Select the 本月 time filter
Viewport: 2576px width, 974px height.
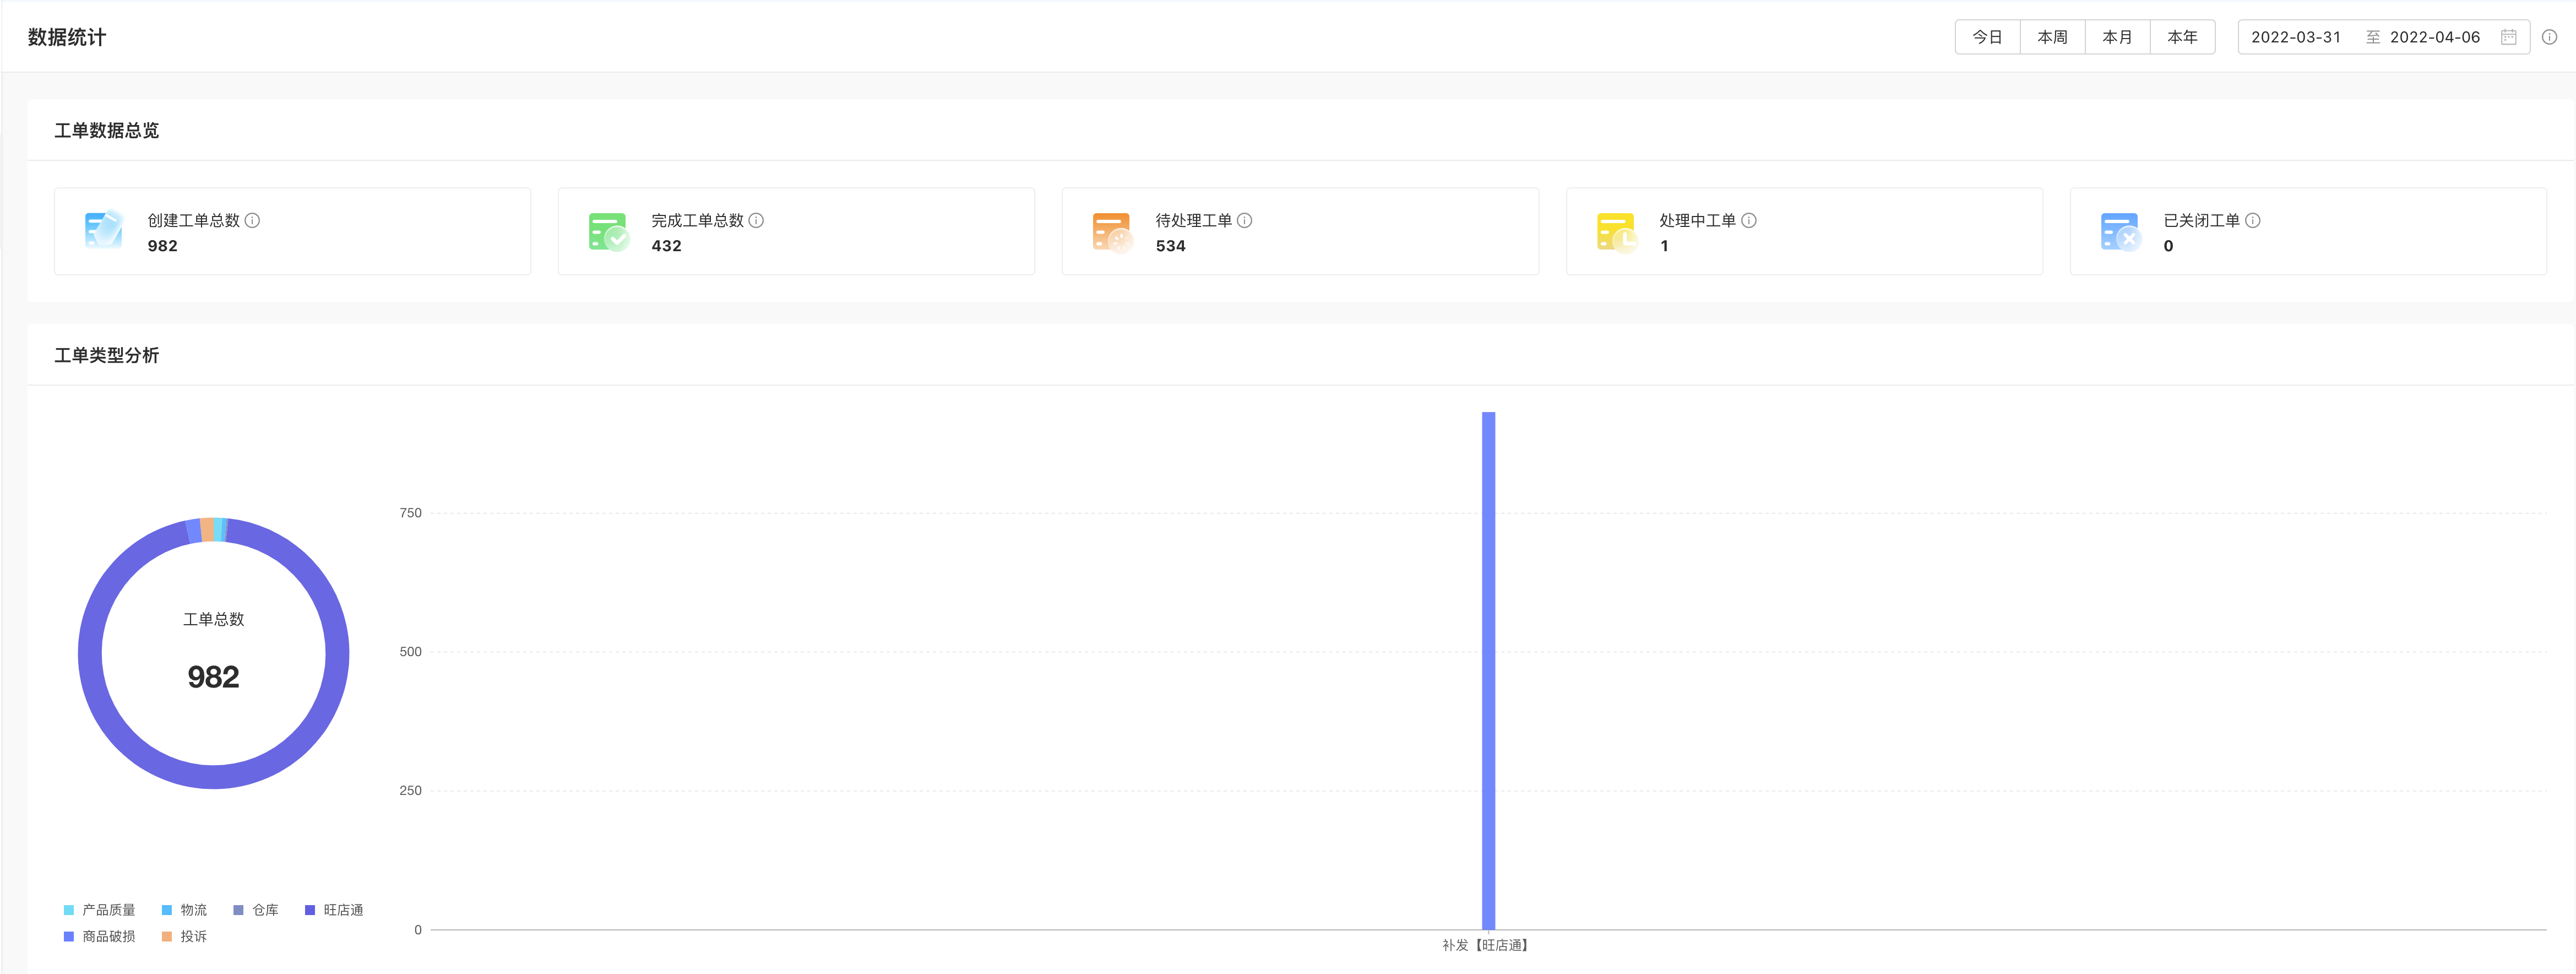click(x=2117, y=37)
